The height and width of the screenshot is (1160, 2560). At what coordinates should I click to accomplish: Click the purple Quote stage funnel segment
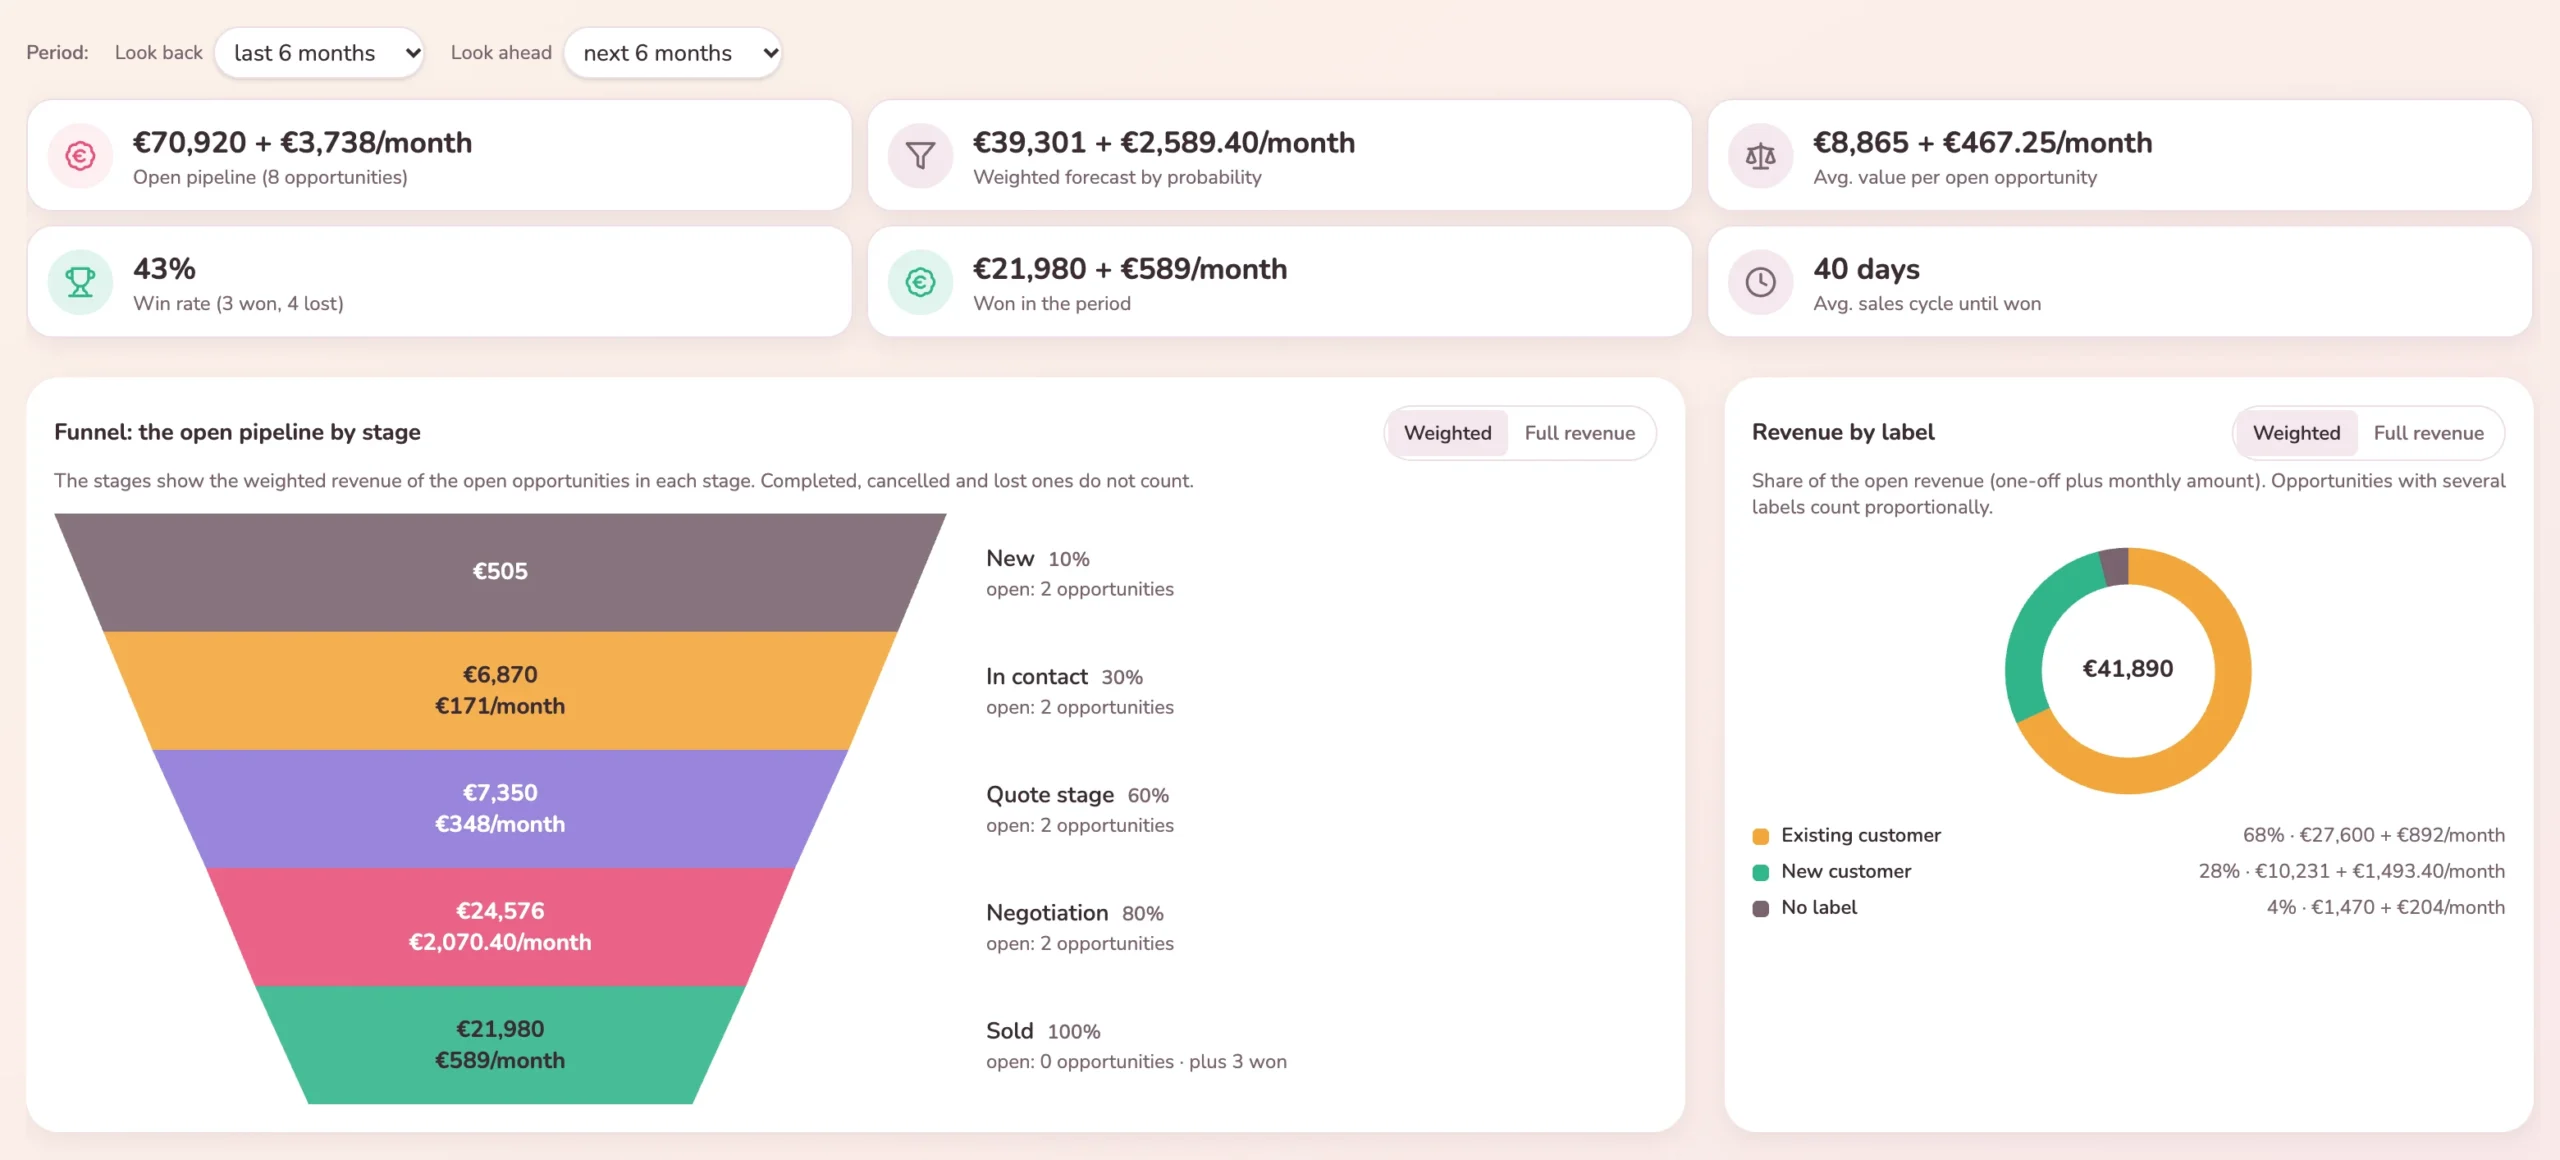[500, 808]
